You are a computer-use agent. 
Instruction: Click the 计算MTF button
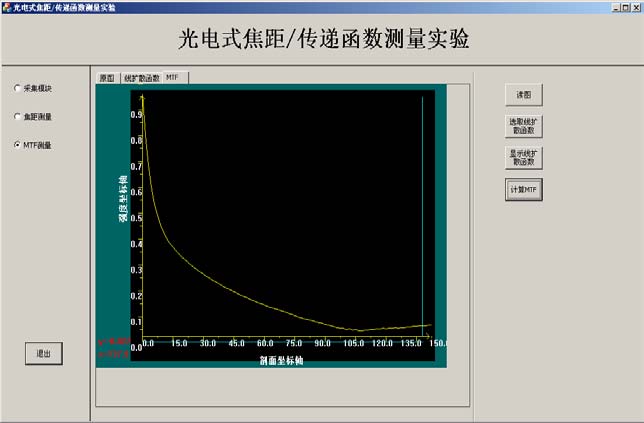[x=524, y=189]
